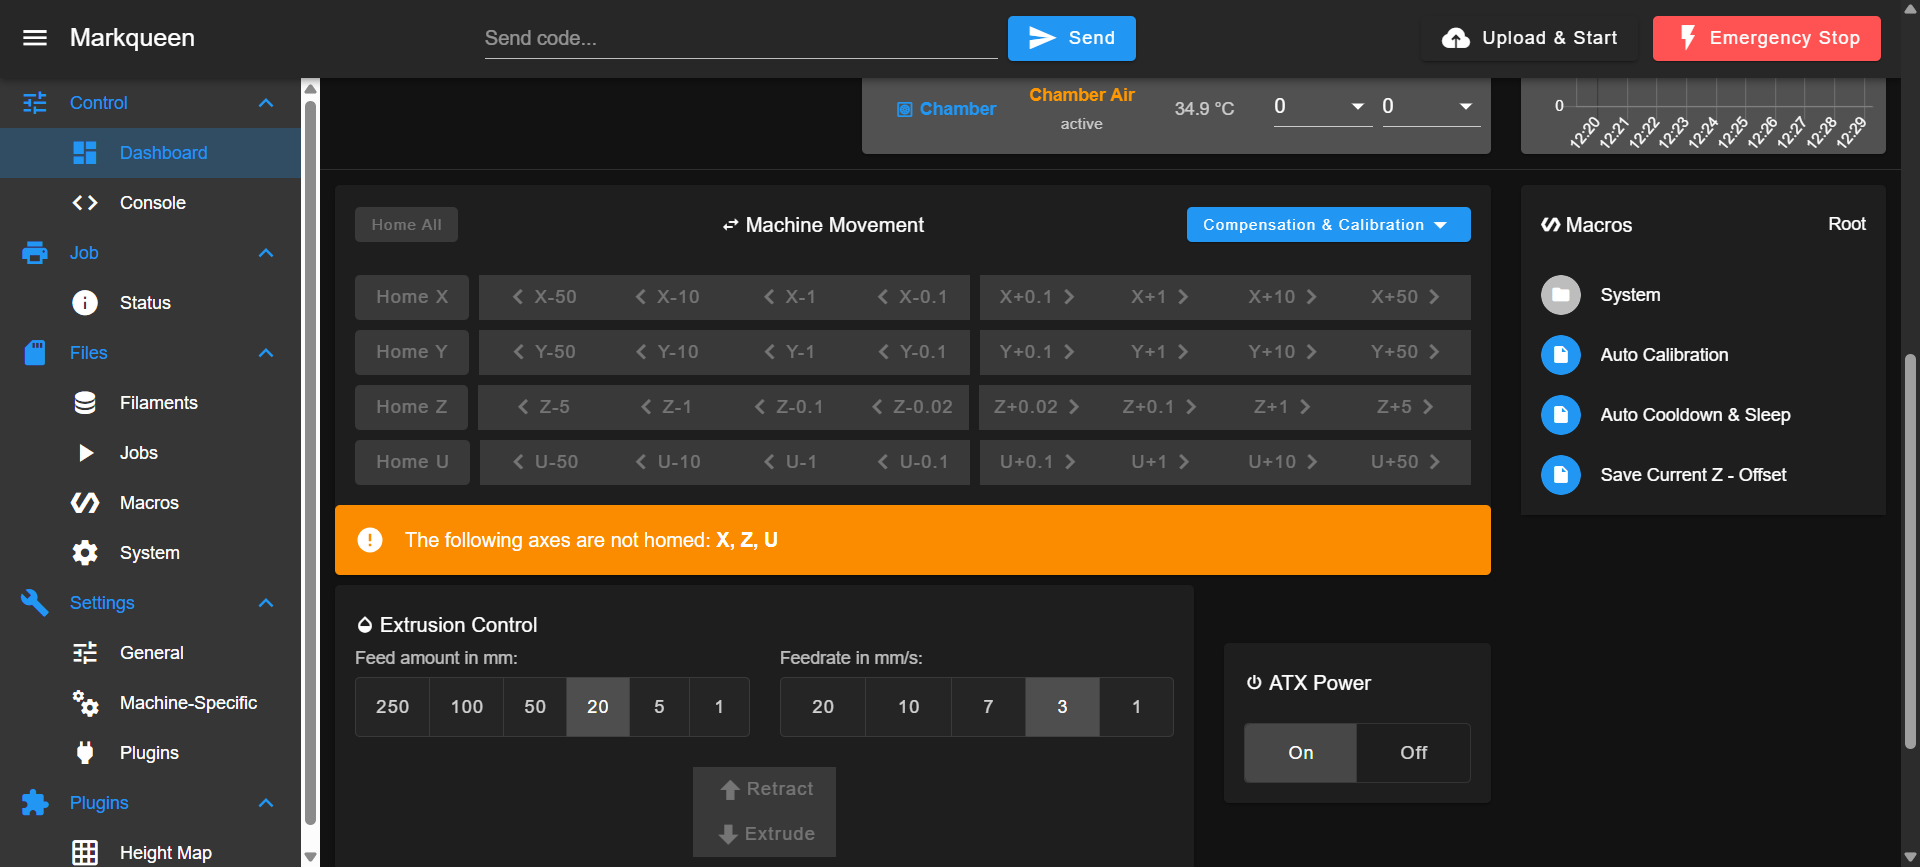Collapse the Files section chevron
Viewport: 1920px width, 867px height.
coord(266,353)
